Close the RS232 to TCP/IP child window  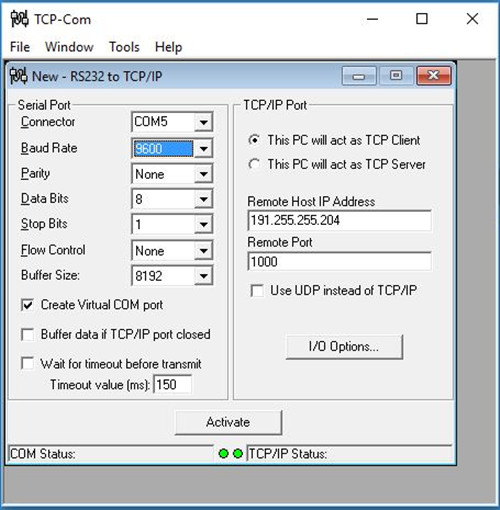(434, 76)
